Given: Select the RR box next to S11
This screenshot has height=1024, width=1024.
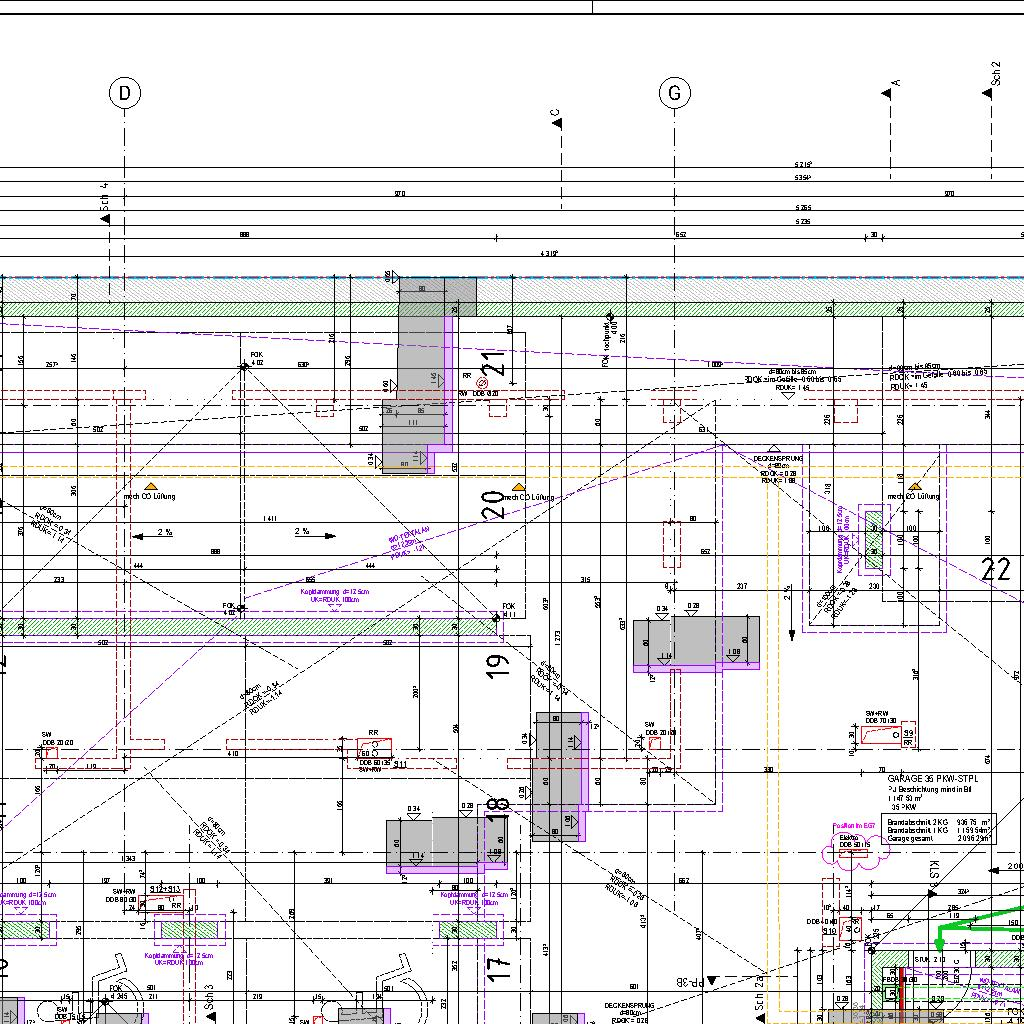Looking at the screenshot, I should (x=374, y=749).
